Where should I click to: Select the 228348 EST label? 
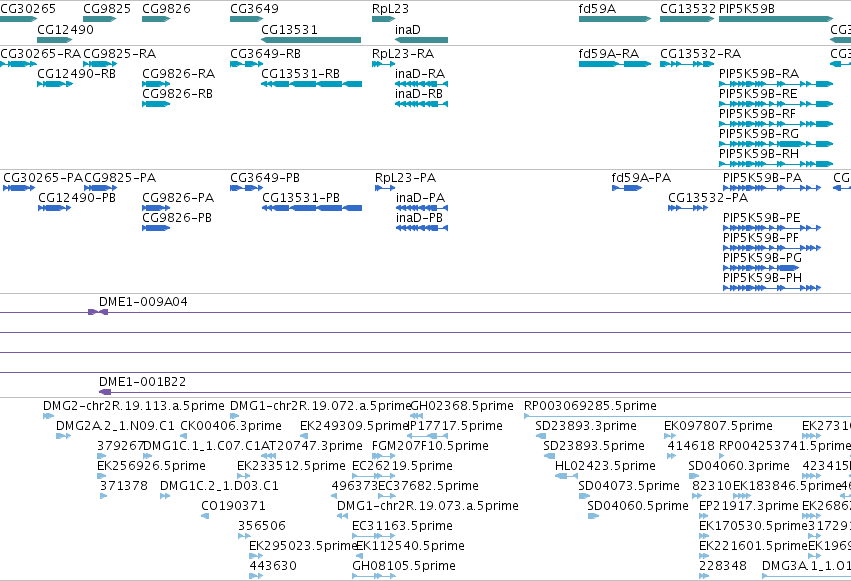(x=723, y=565)
